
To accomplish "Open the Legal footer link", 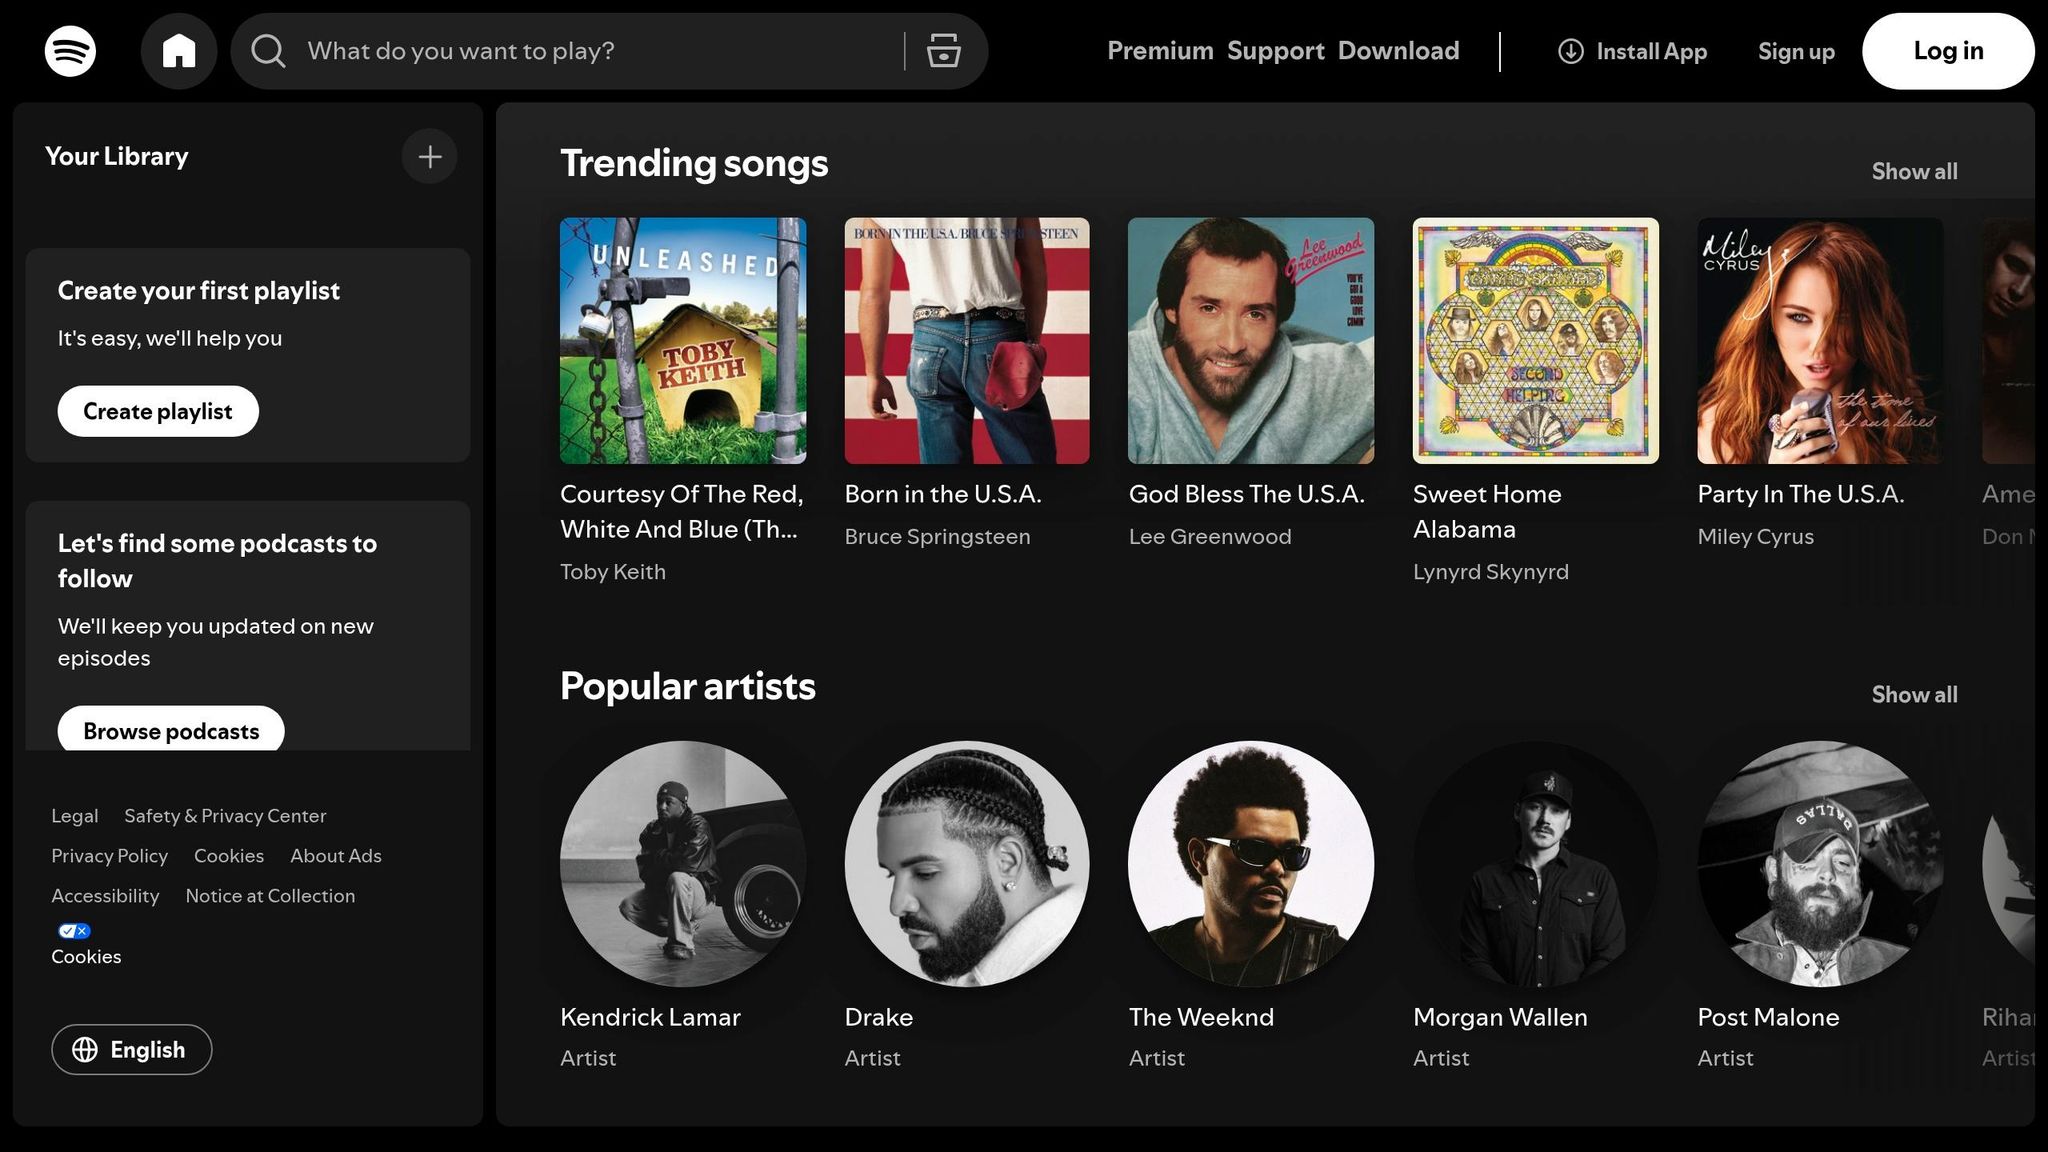I will pos(75,816).
